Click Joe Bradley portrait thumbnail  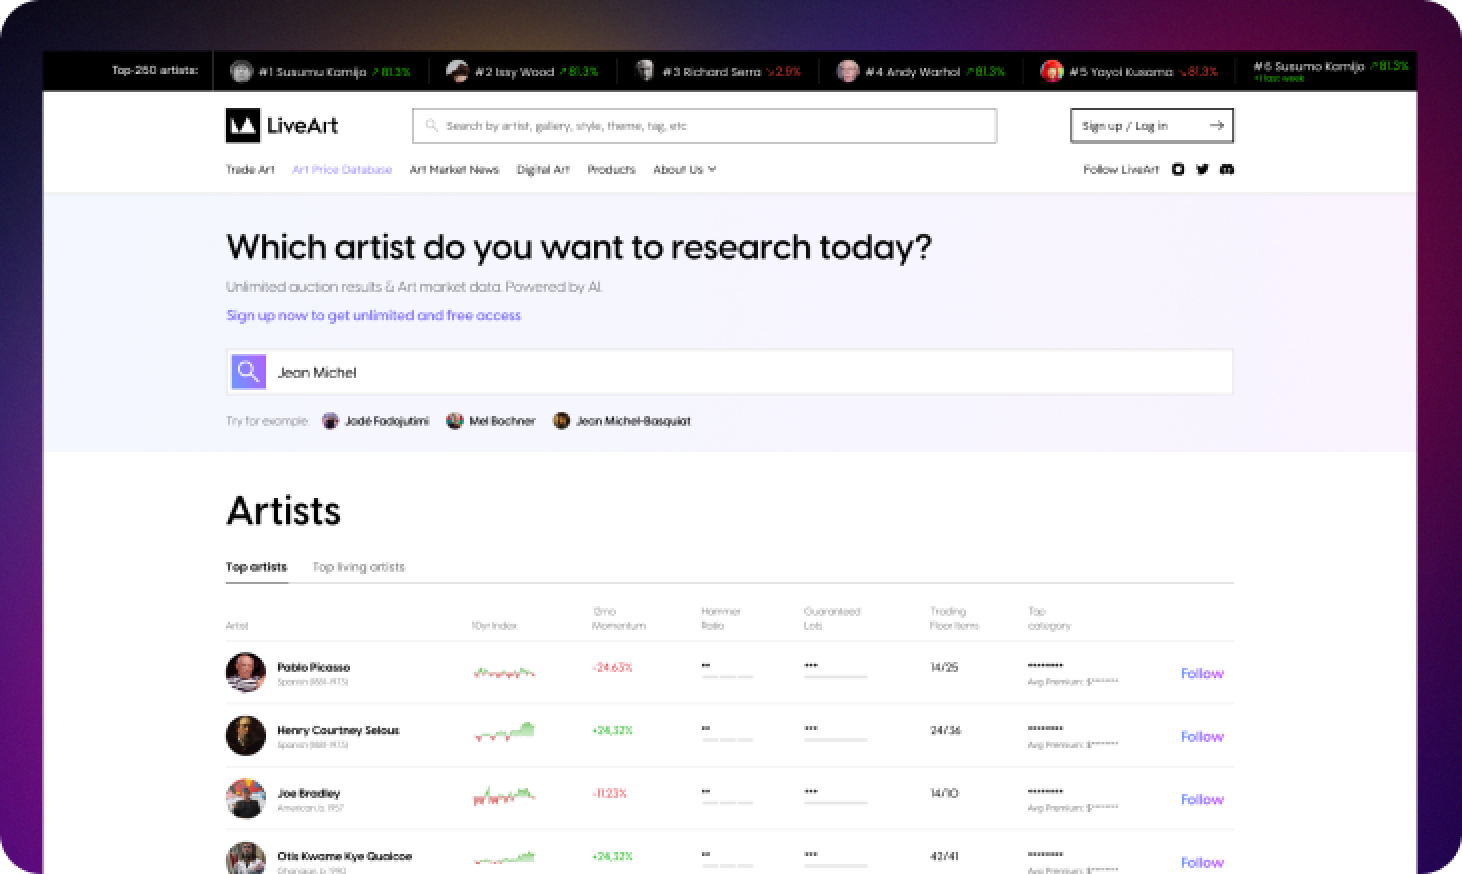click(x=246, y=798)
